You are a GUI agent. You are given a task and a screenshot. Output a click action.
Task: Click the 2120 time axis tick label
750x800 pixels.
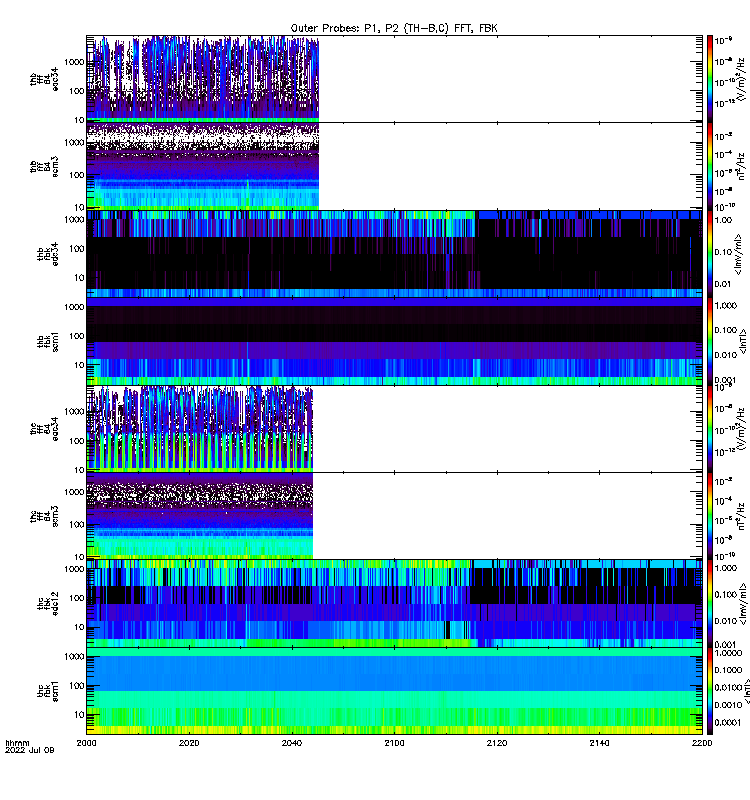point(497,743)
